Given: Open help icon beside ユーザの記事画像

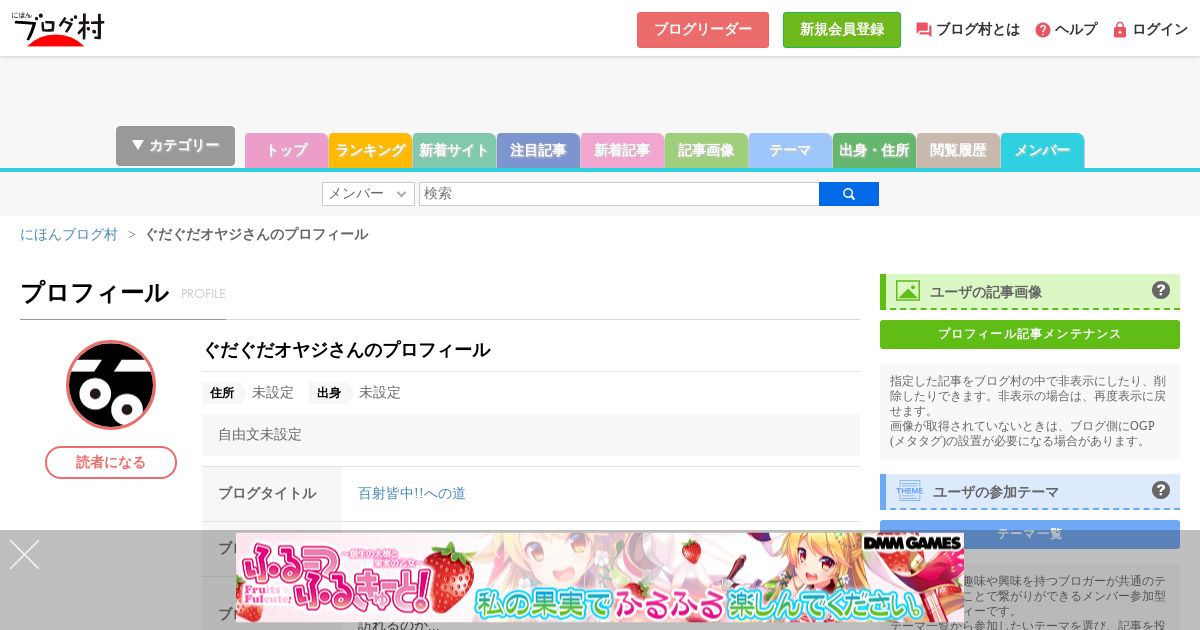Looking at the screenshot, I should click(x=1161, y=290).
